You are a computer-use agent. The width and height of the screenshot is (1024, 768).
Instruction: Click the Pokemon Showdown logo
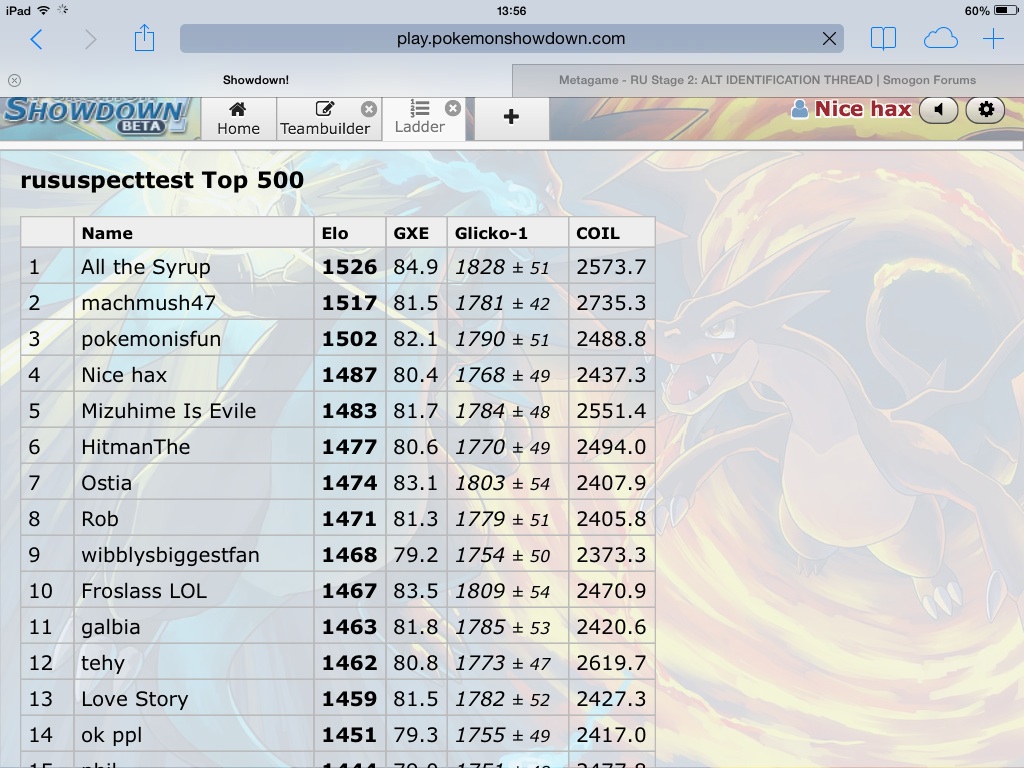point(95,115)
